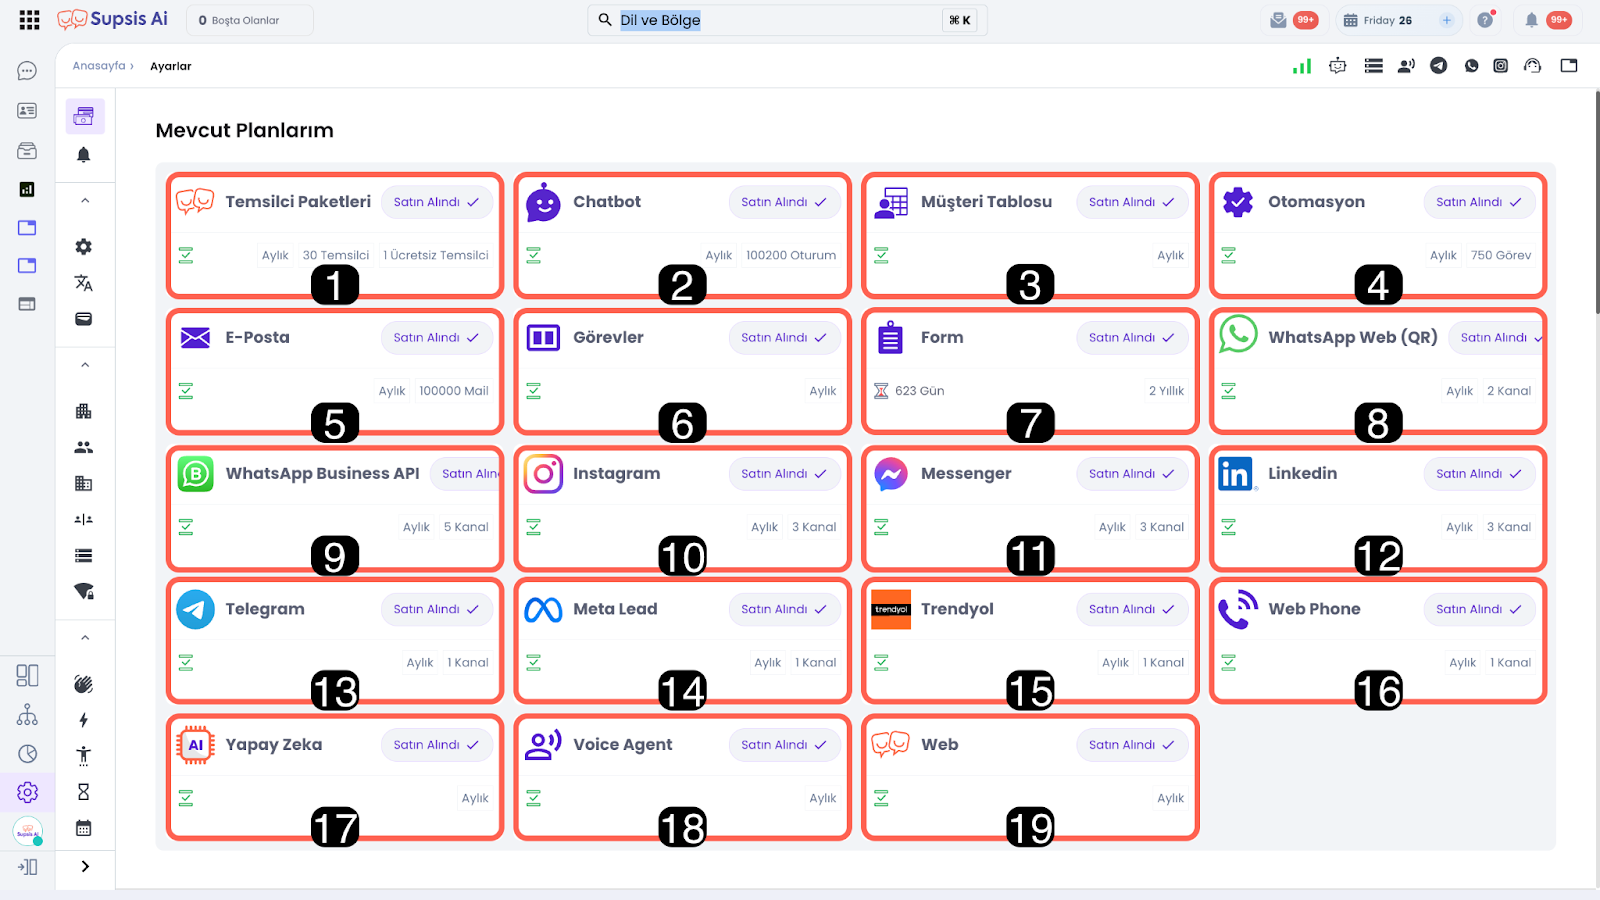1600x900 pixels.
Task: Open the Boşta Olanlar dropdown
Action: [248, 20]
